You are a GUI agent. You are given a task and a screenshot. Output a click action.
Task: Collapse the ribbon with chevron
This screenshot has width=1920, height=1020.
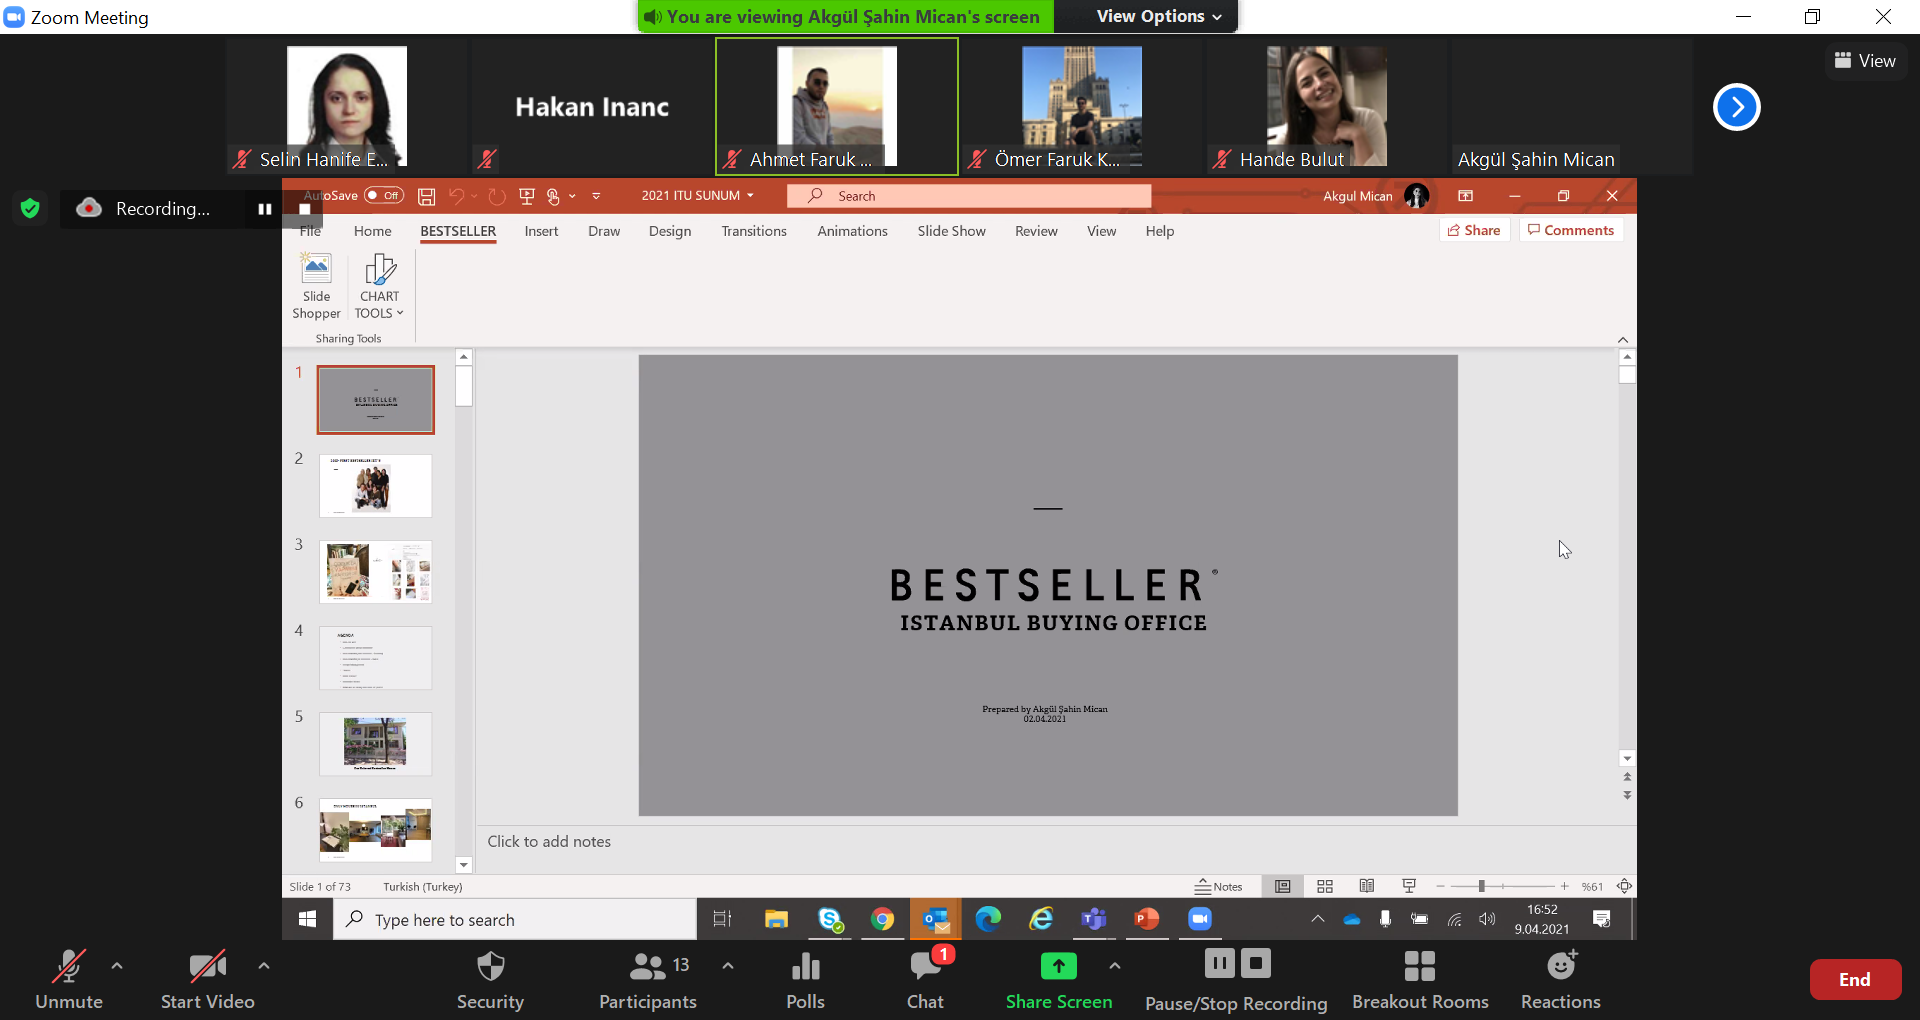pos(1623,340)
